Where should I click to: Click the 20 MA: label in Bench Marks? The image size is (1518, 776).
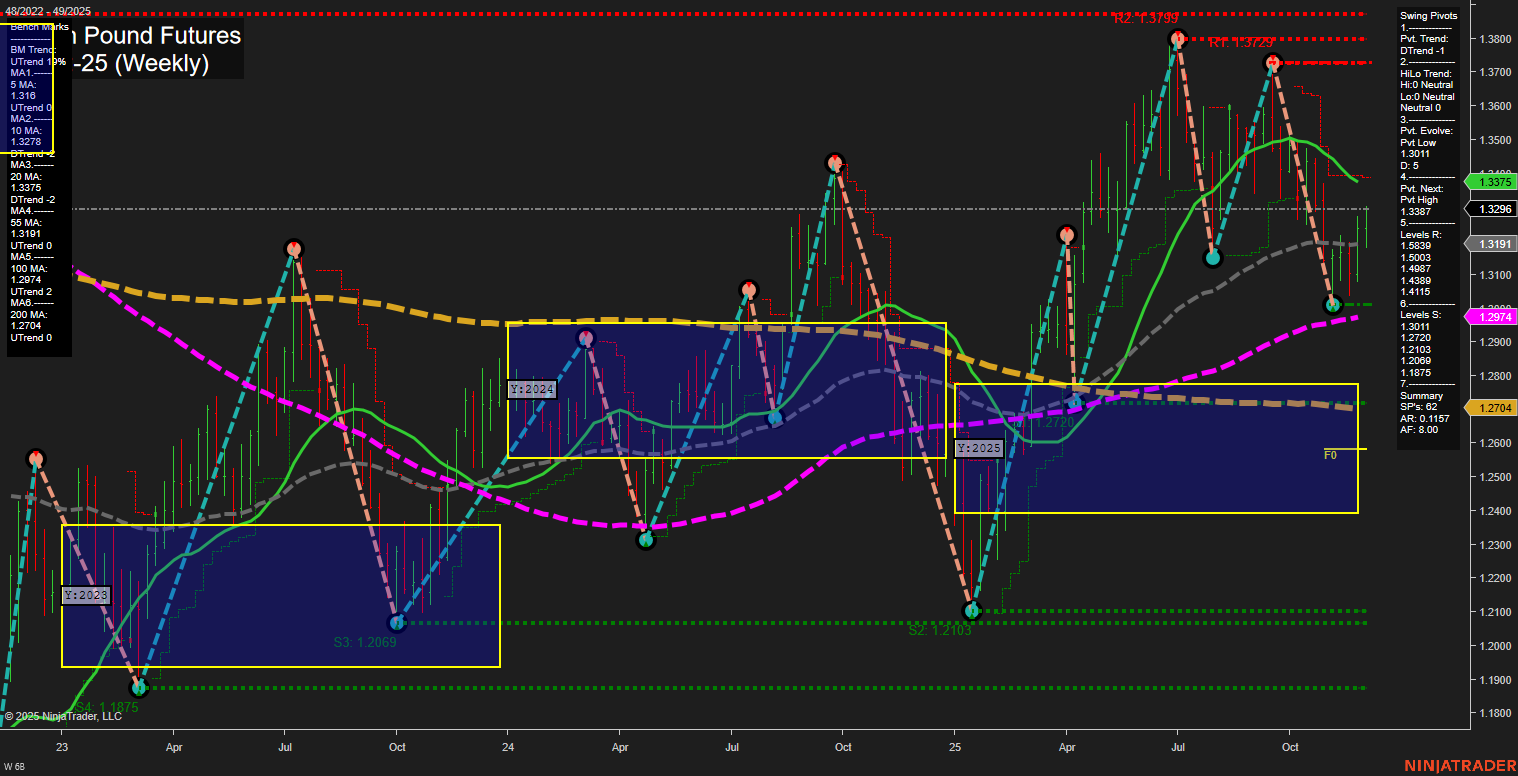click(x=24, y=176)
